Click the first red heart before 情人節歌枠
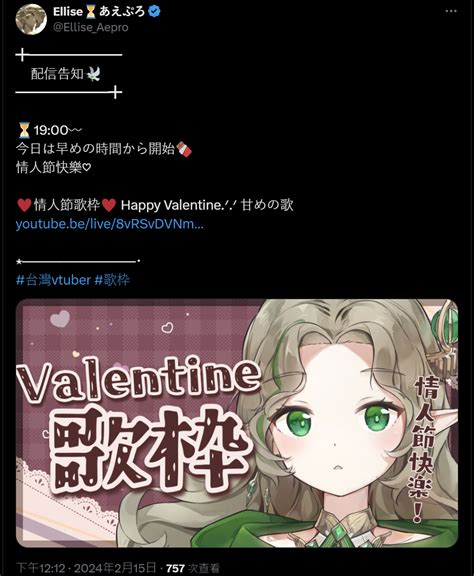 (x=24, y=205)
